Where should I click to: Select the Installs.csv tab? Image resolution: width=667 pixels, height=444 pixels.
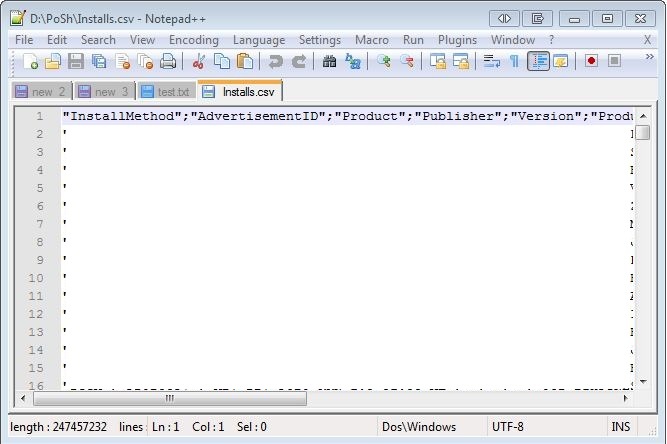click(240, 91)
